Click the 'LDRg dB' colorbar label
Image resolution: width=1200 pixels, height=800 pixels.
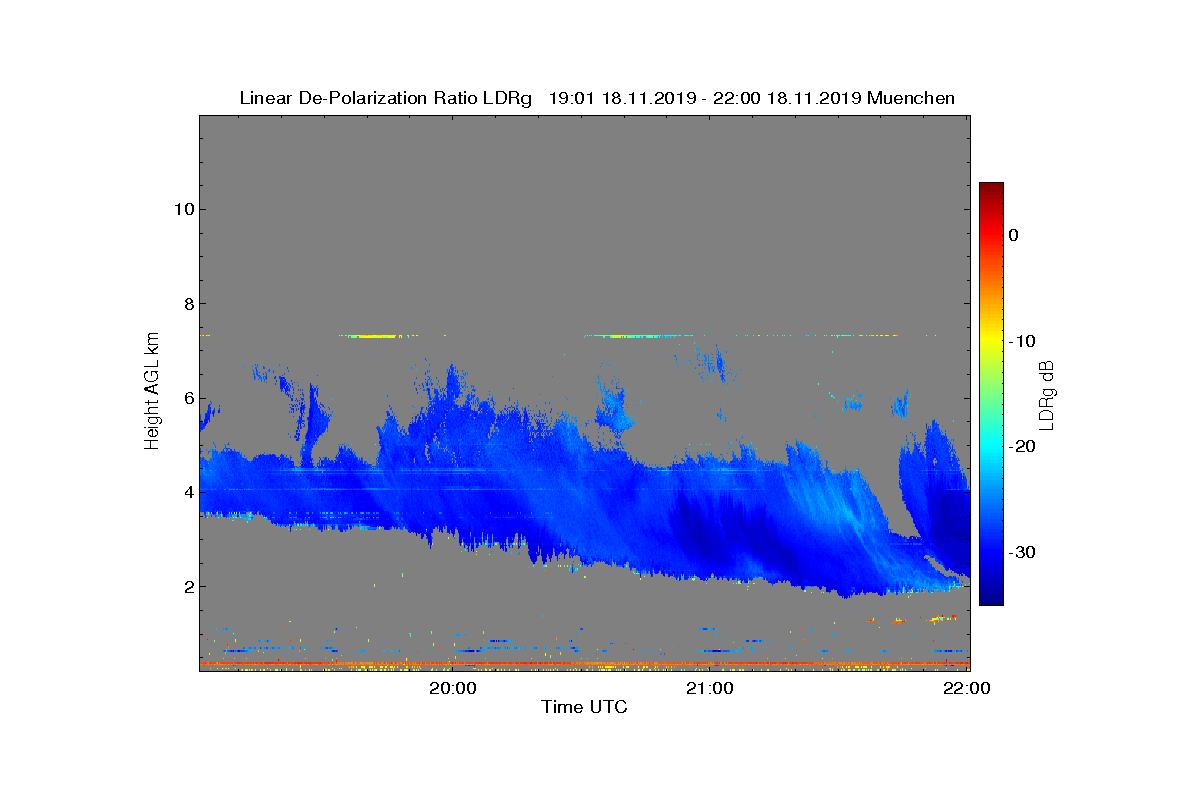(1046, 394)
